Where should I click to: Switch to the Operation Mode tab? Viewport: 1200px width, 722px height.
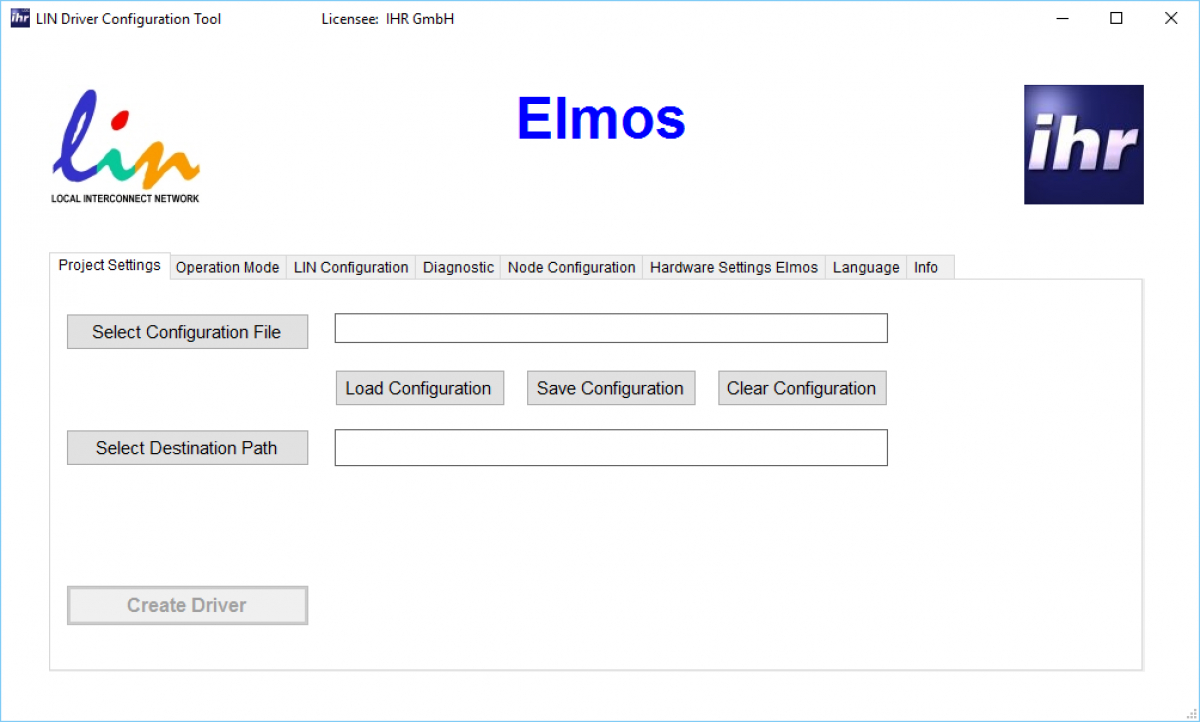pos(227,267)
